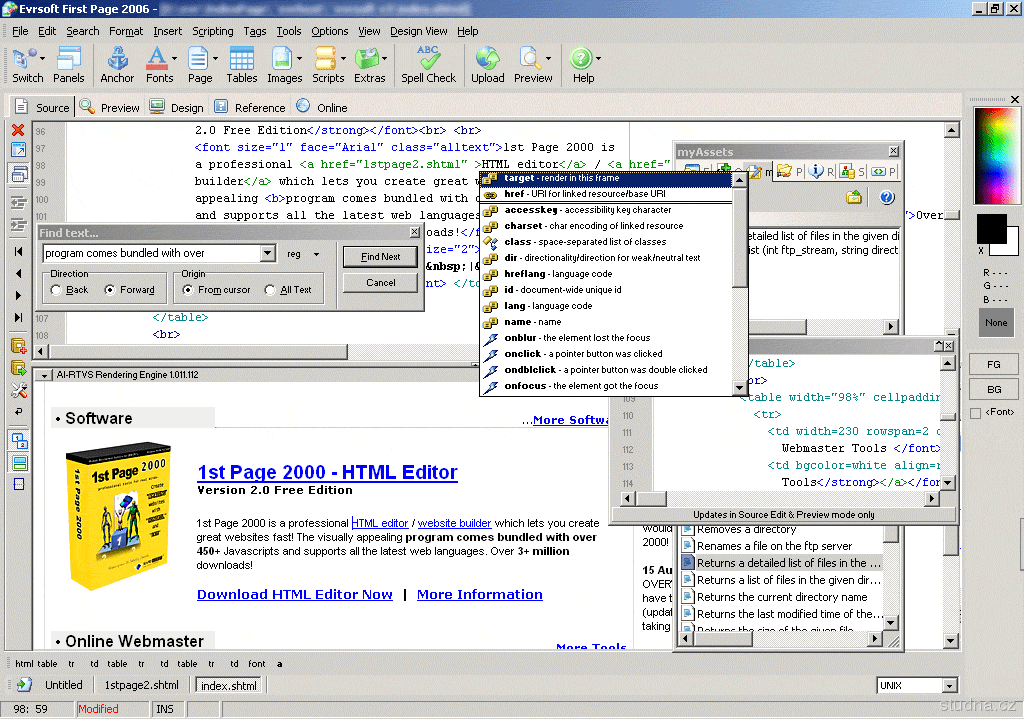
Task: Click the Spell Check toolbar icon
Action: [x=428, y=64]
